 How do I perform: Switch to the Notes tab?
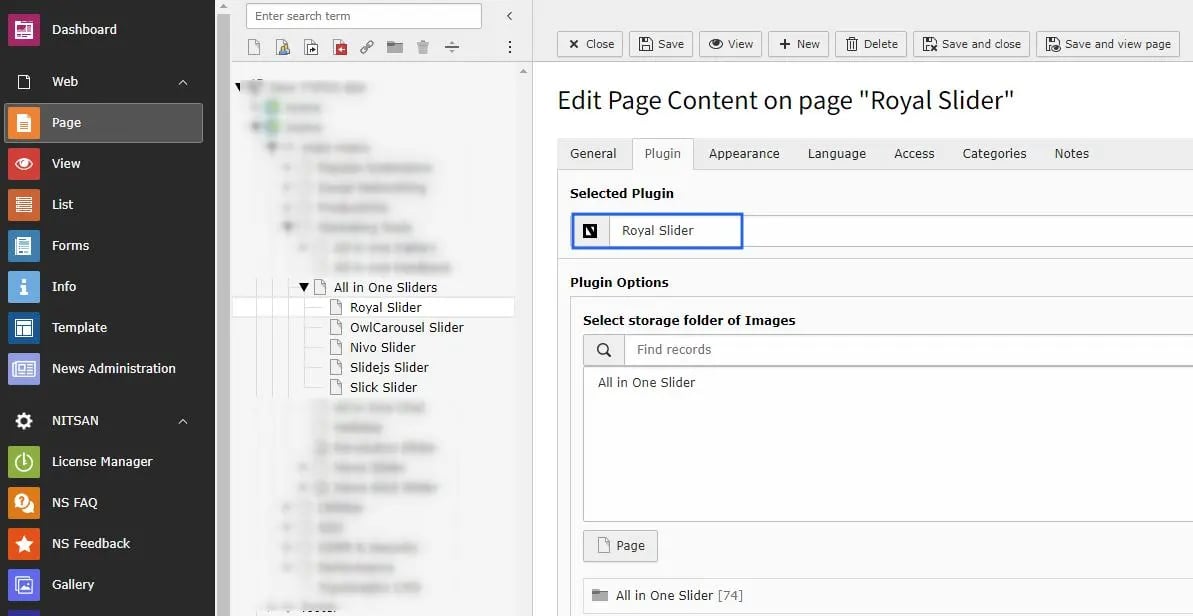1071,154
